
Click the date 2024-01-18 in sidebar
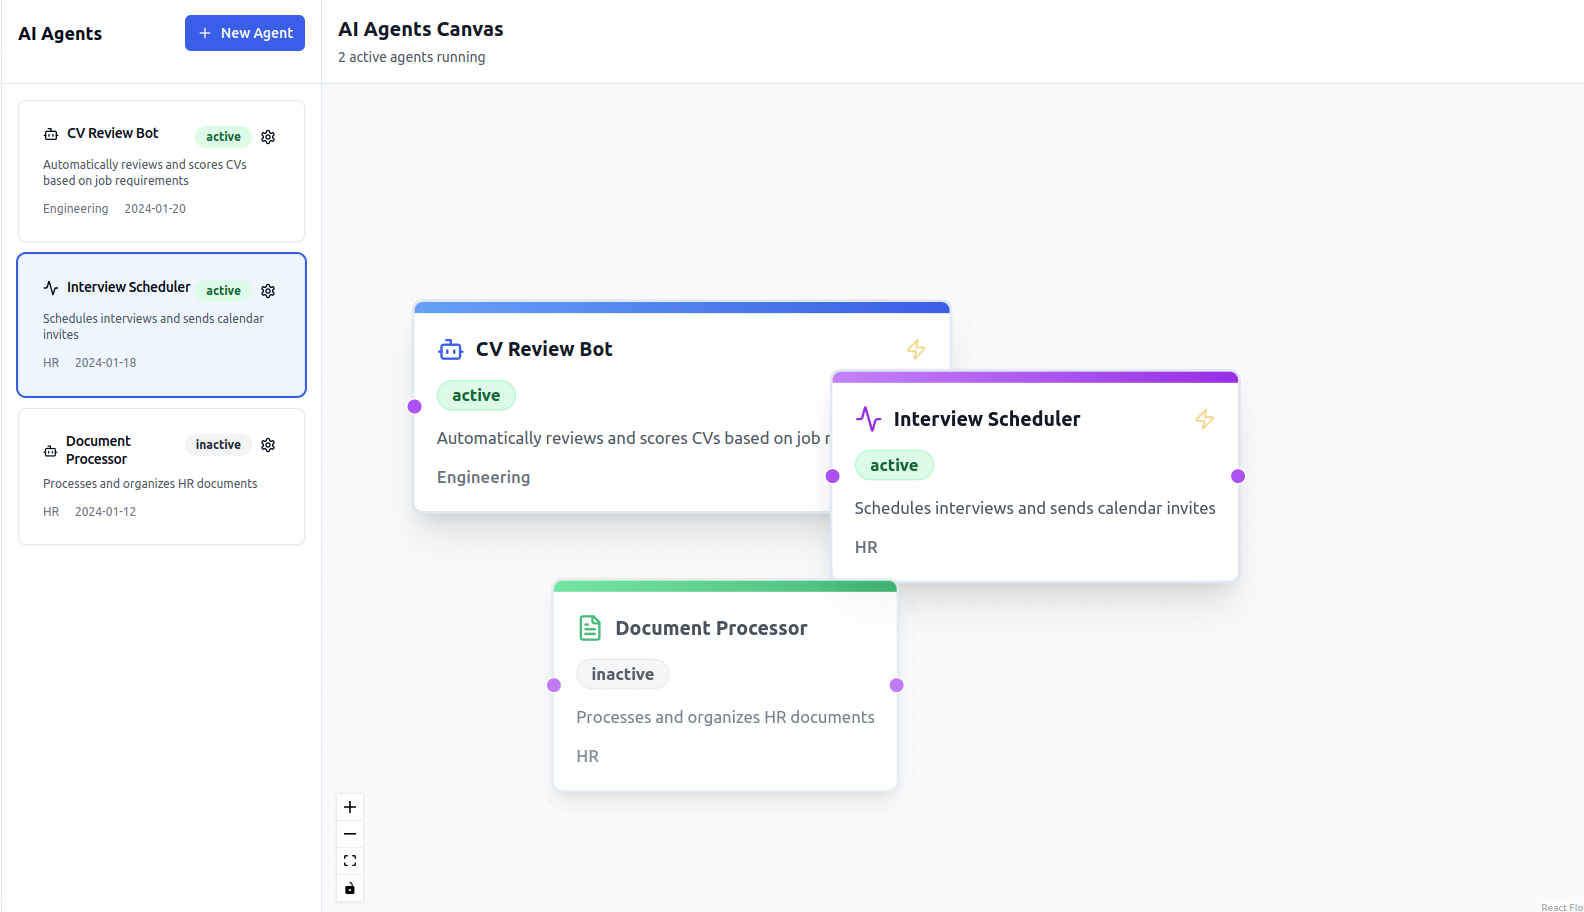coord(105,363)
